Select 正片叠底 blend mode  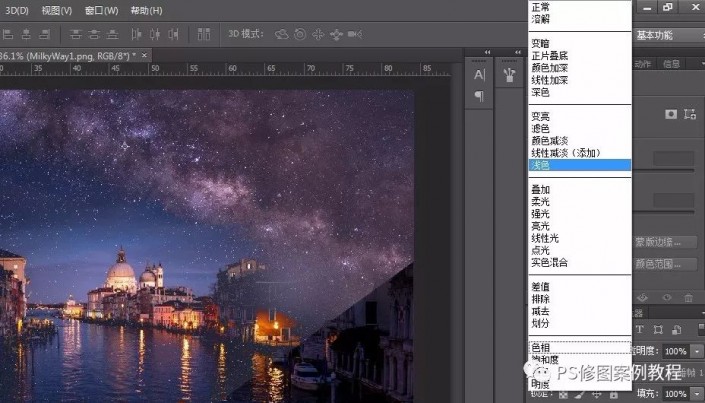click(x=580, y=56)
